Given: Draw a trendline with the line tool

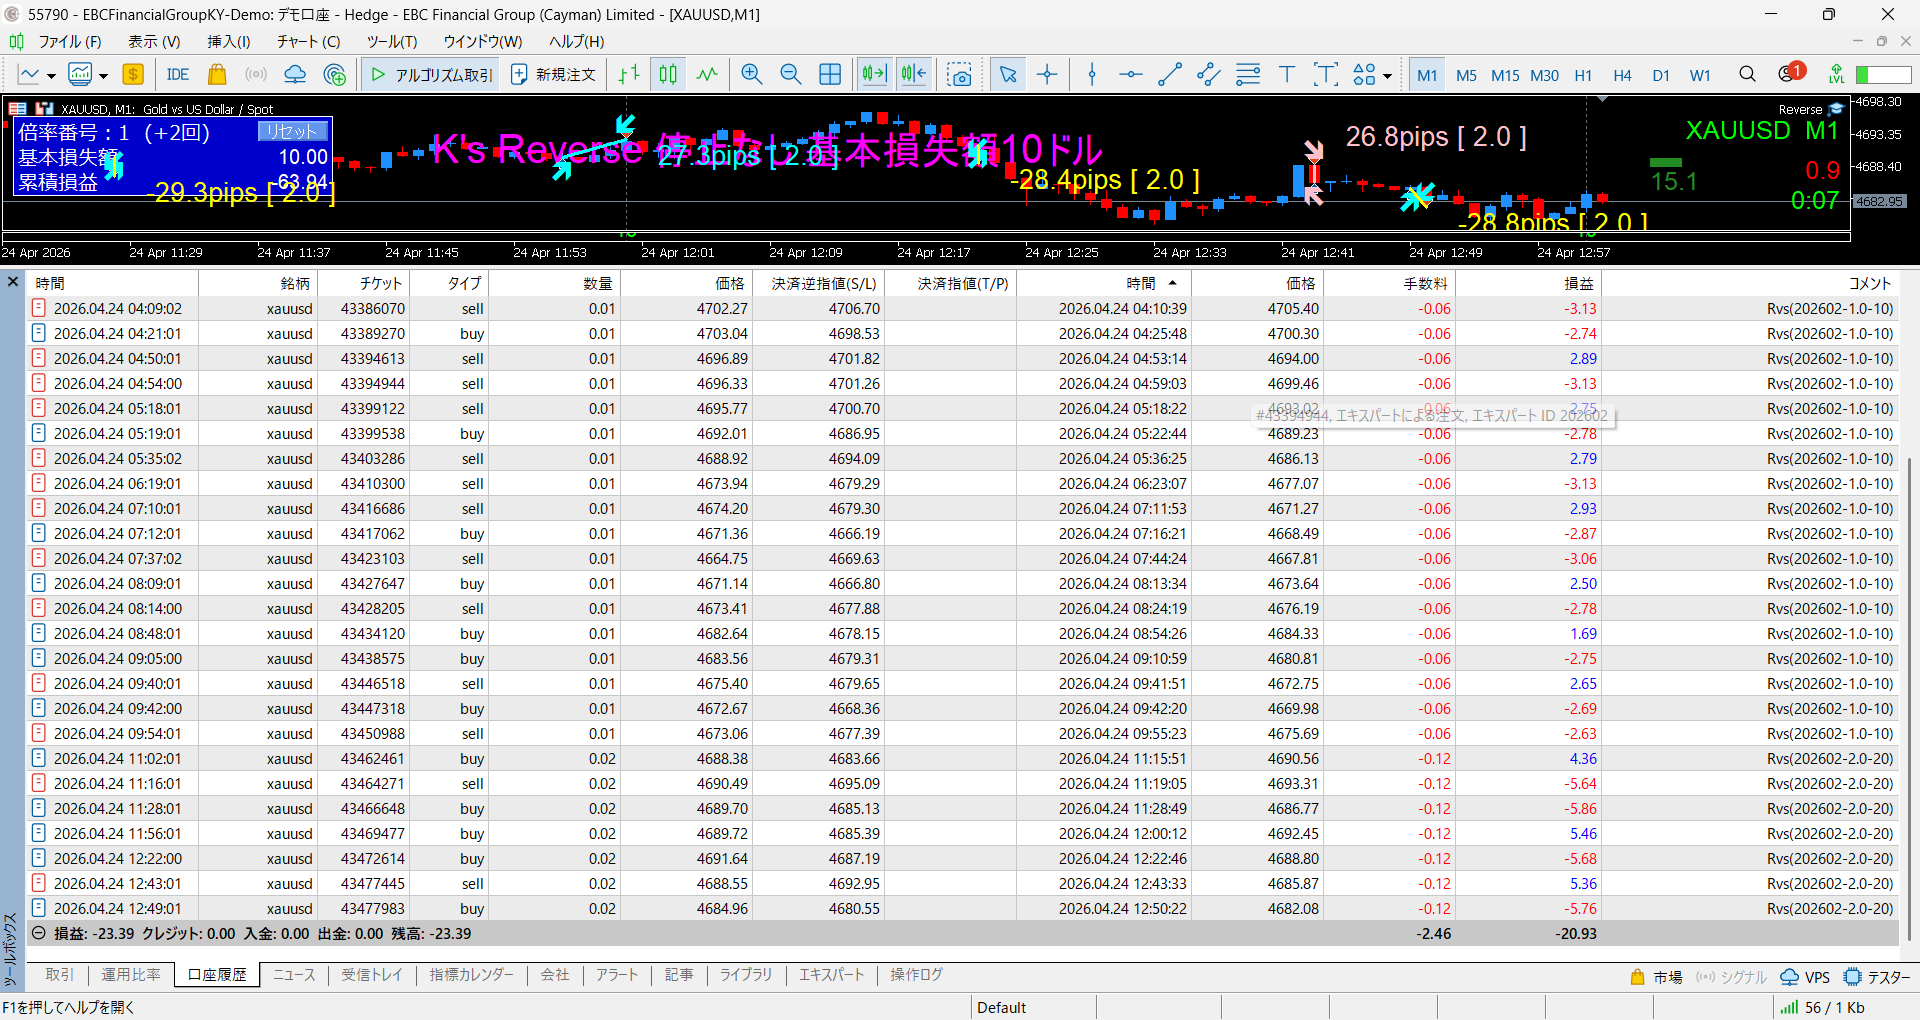Looking at the screenshot, I should coord(1169,75).
